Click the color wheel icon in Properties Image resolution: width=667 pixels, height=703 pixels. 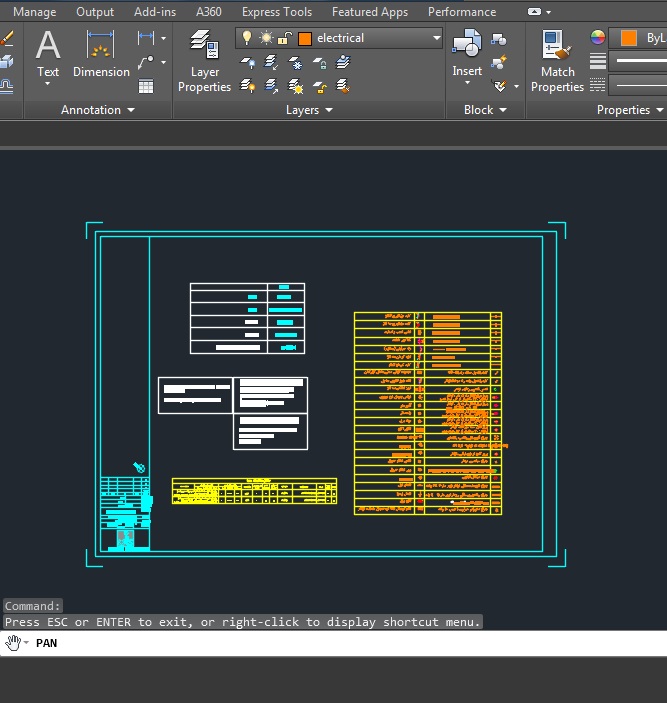598,38
